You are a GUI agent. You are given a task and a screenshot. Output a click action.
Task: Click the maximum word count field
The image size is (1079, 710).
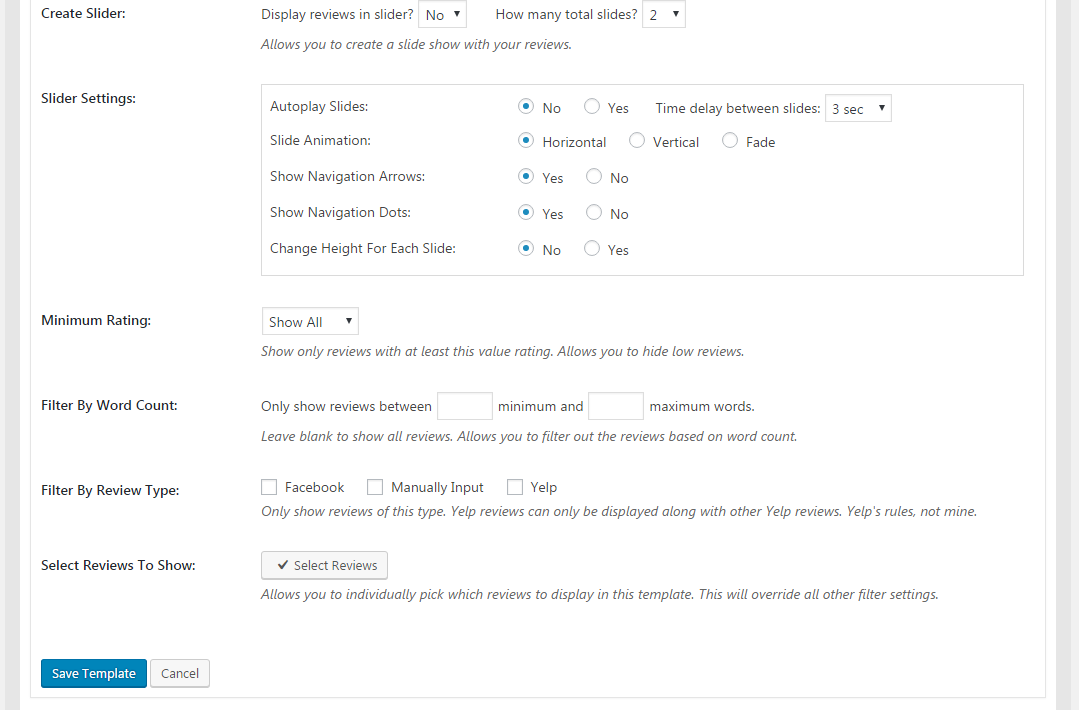[x=616, y=406]
